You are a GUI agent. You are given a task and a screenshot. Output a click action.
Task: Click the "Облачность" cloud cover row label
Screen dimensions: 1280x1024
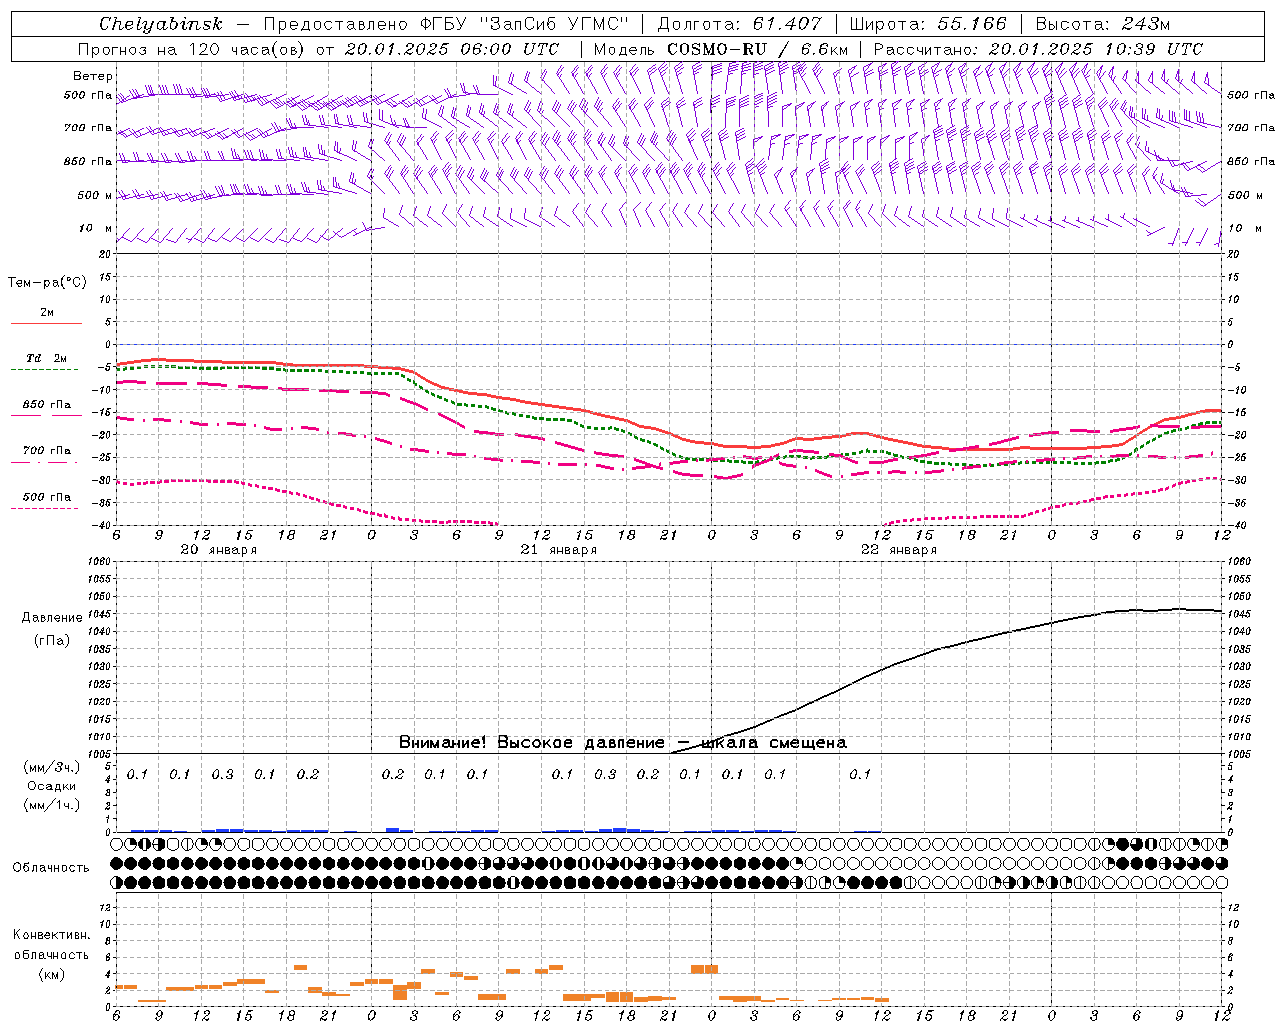(x=51, y=868)
